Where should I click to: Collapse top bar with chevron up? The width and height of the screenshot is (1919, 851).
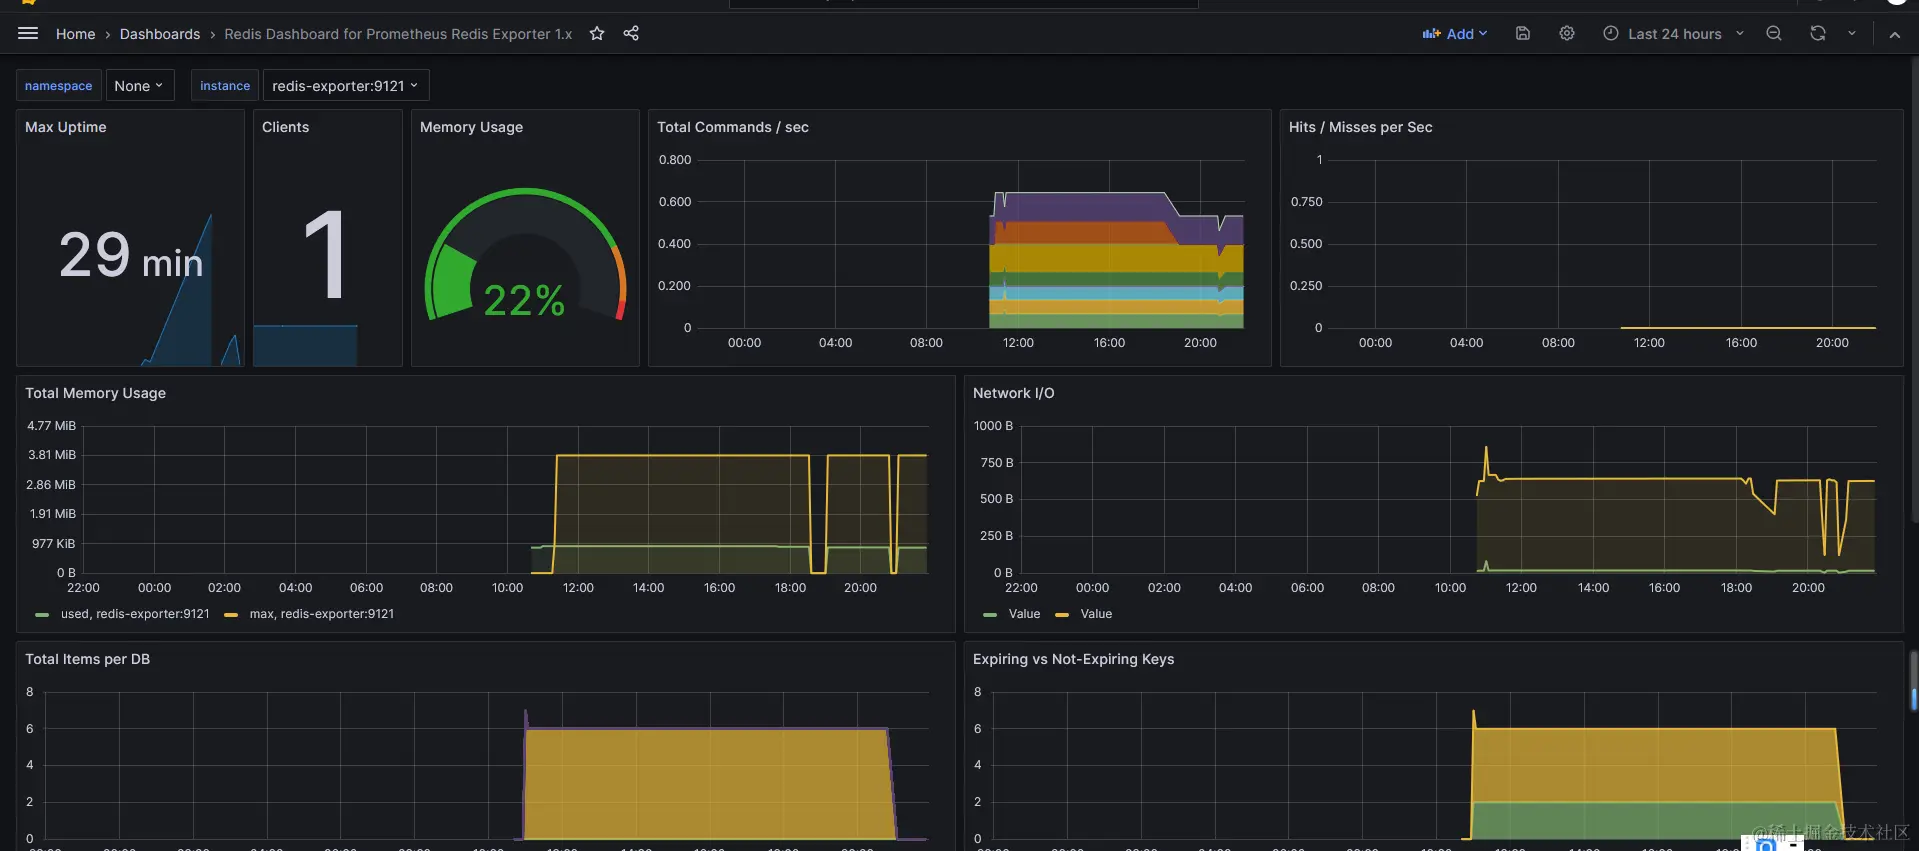pos(1895,34)
